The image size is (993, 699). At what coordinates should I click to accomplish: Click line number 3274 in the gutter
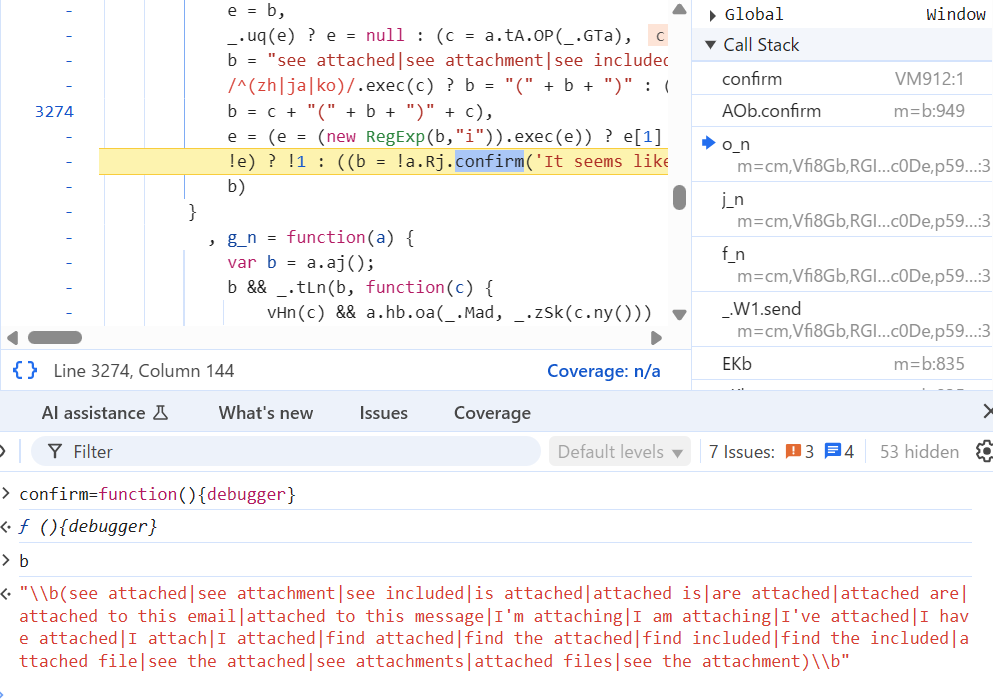pyautogui.click(x=54, y=111)
